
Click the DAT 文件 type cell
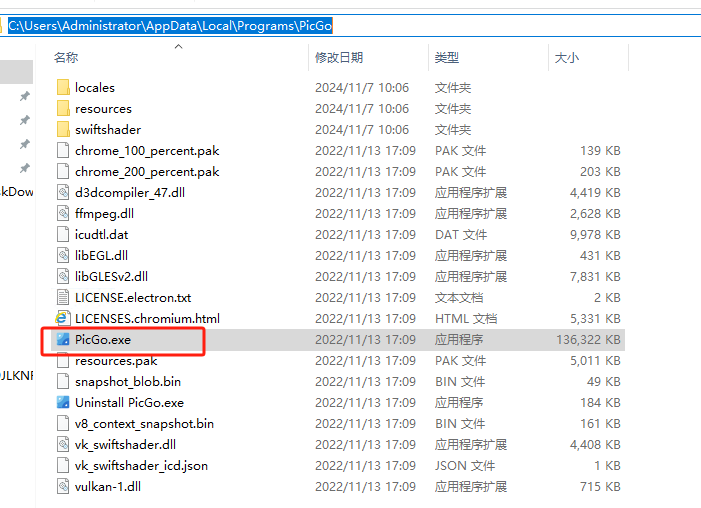[461, 235]
